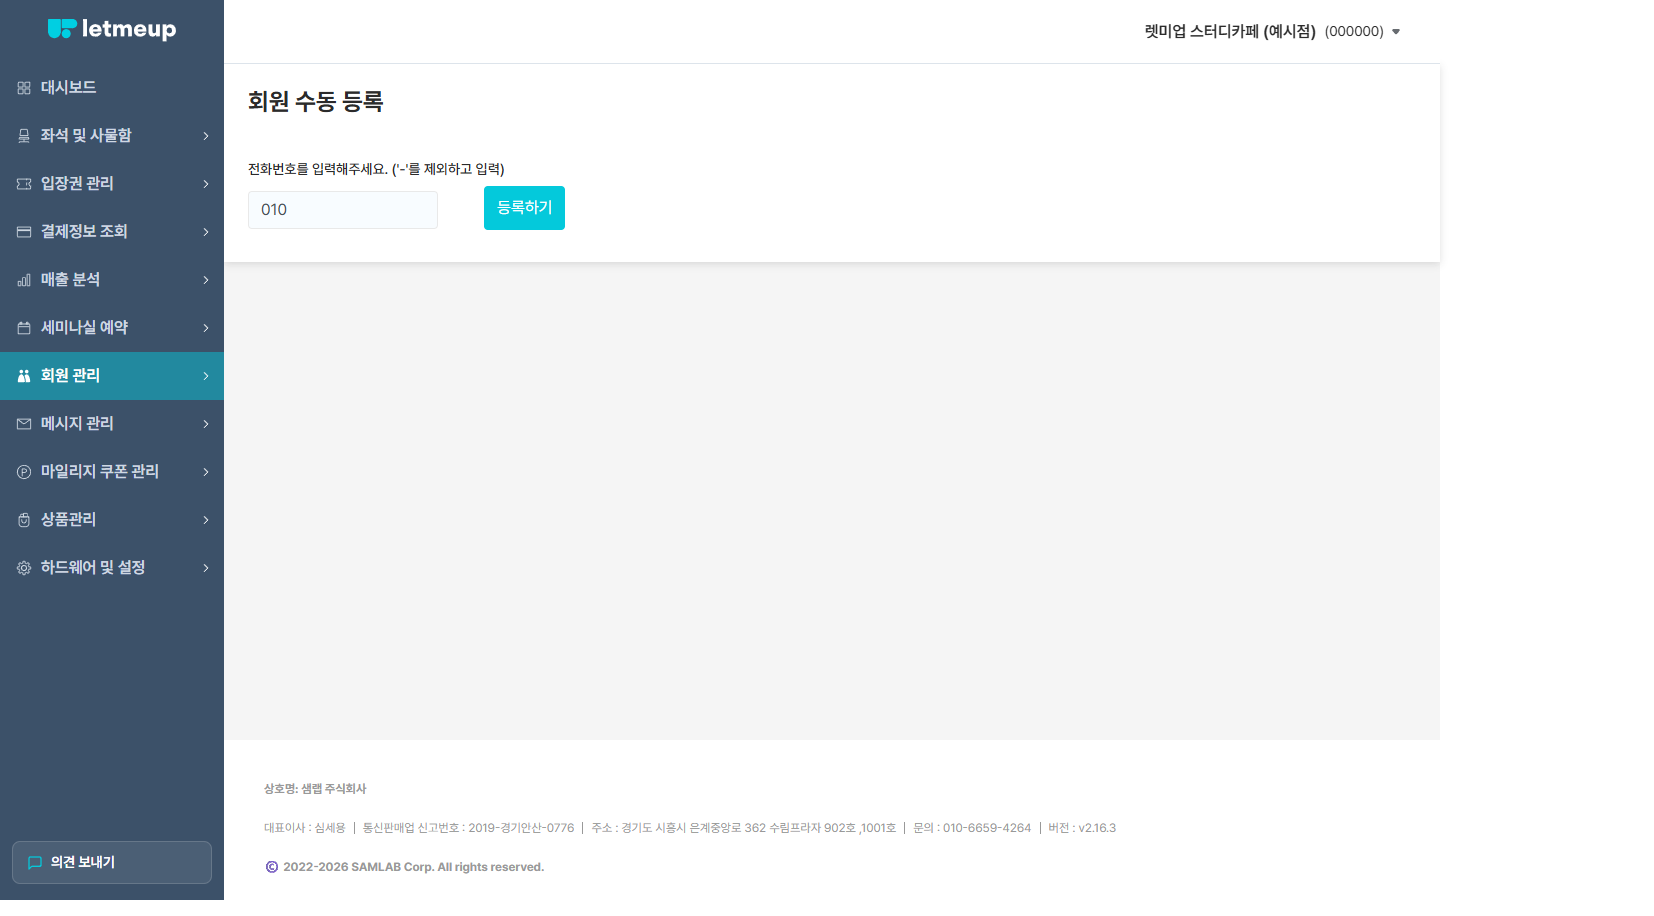Open the 입장권 관리 menu
This screenshot has height=916, width=1654.
pos(112,184)
